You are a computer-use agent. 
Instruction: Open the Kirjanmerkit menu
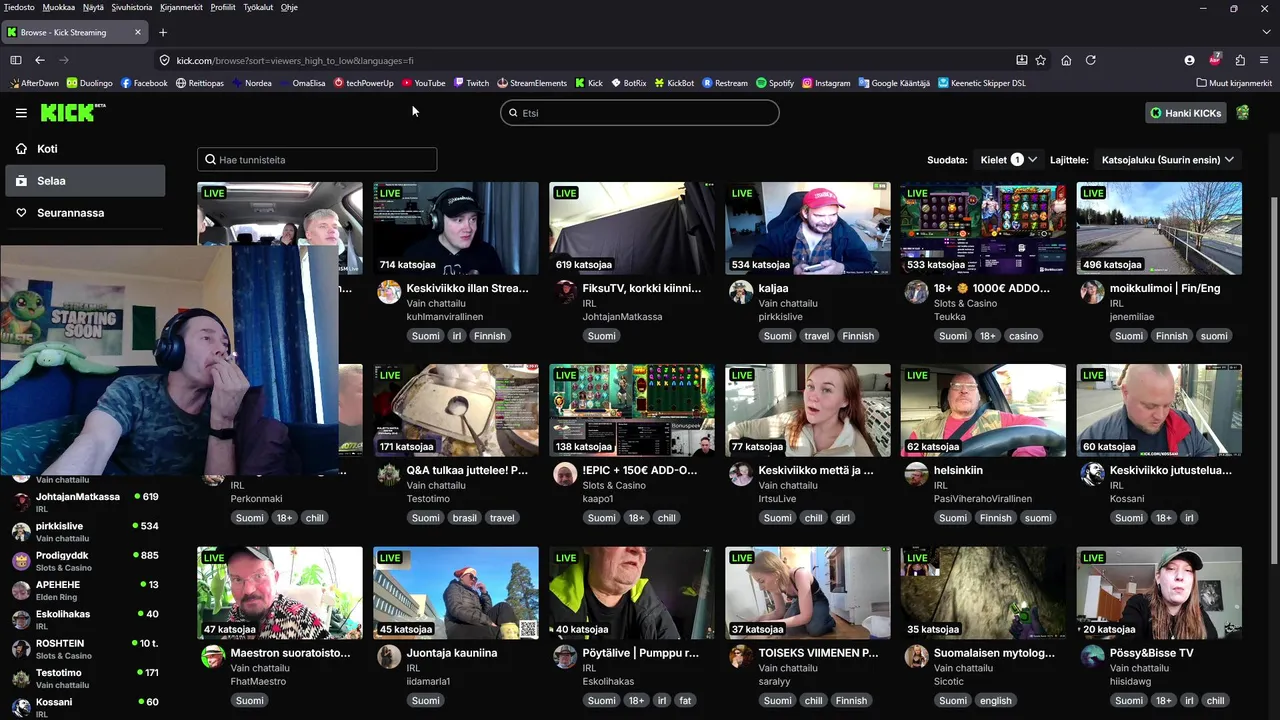pos(181,7)
